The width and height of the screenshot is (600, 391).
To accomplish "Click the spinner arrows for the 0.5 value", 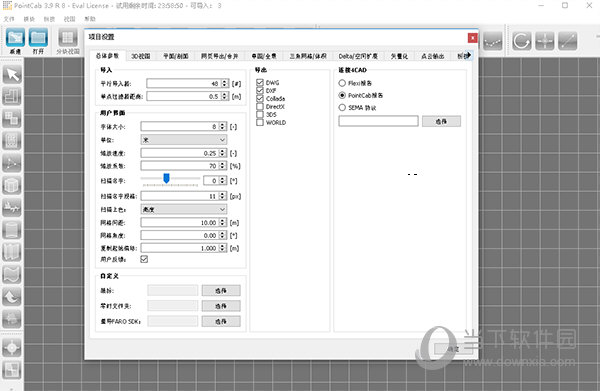I will click(225, 96).
